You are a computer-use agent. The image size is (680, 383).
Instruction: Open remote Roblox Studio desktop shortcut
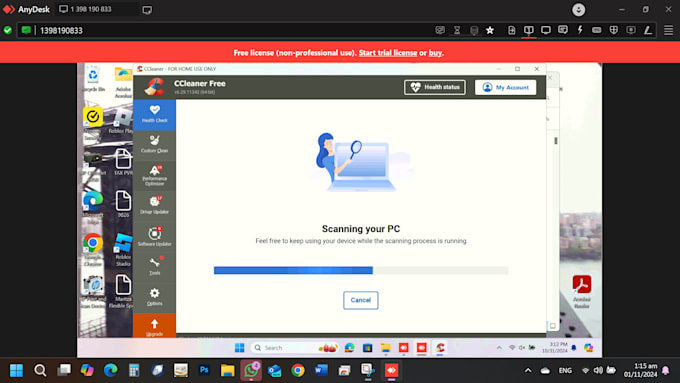(x=123, y=249)
